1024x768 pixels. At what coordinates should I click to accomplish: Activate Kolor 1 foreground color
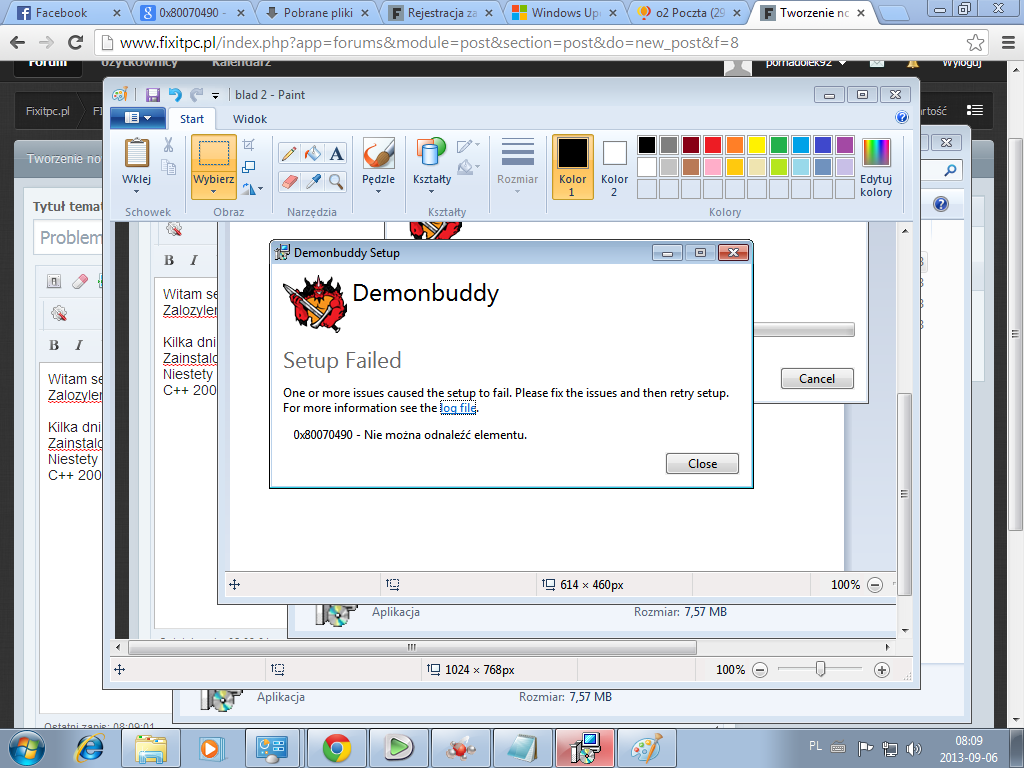[x=572, y=167]
